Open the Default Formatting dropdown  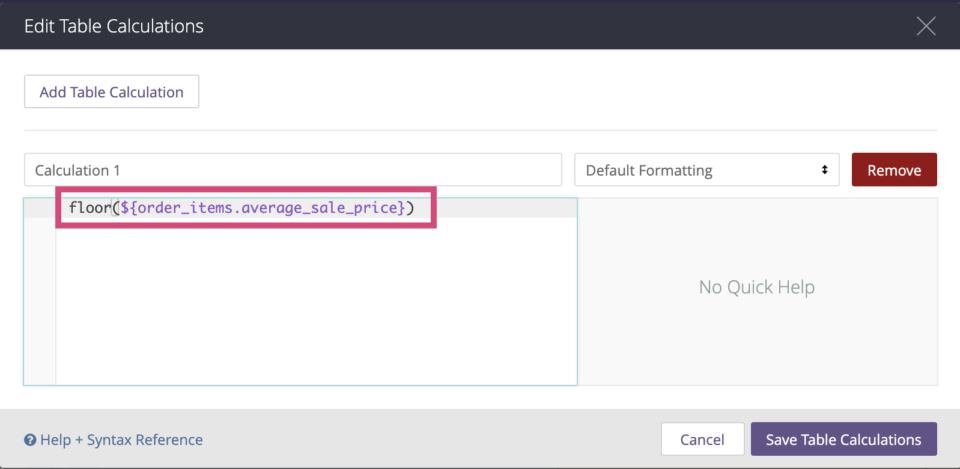coord(707,170)
